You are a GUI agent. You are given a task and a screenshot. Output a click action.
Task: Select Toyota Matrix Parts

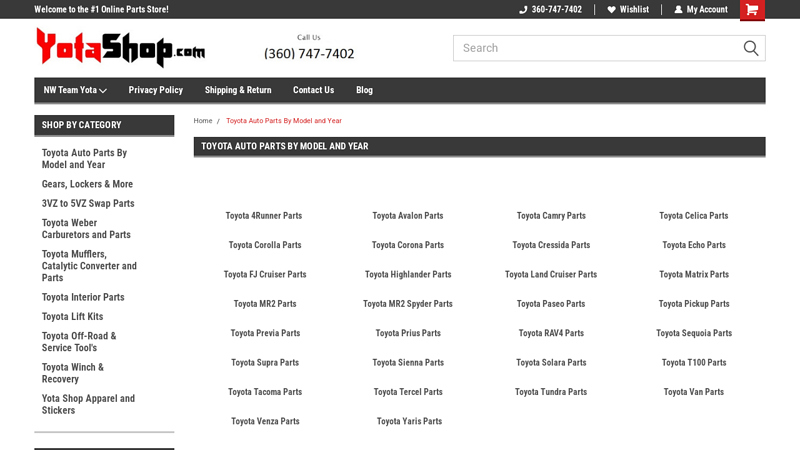click(x=694, y=274)
